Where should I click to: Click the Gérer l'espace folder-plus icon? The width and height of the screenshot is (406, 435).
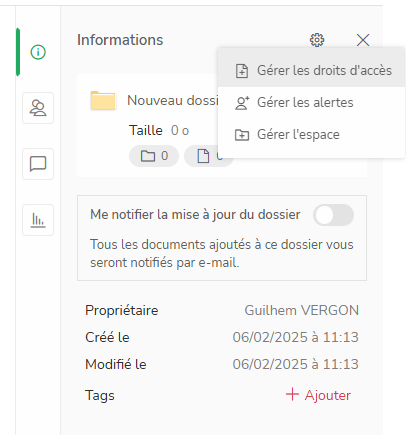click(242, 135)
